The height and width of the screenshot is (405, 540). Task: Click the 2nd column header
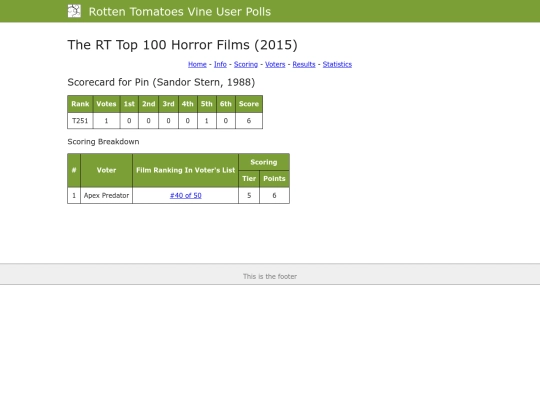pos(148,104)
